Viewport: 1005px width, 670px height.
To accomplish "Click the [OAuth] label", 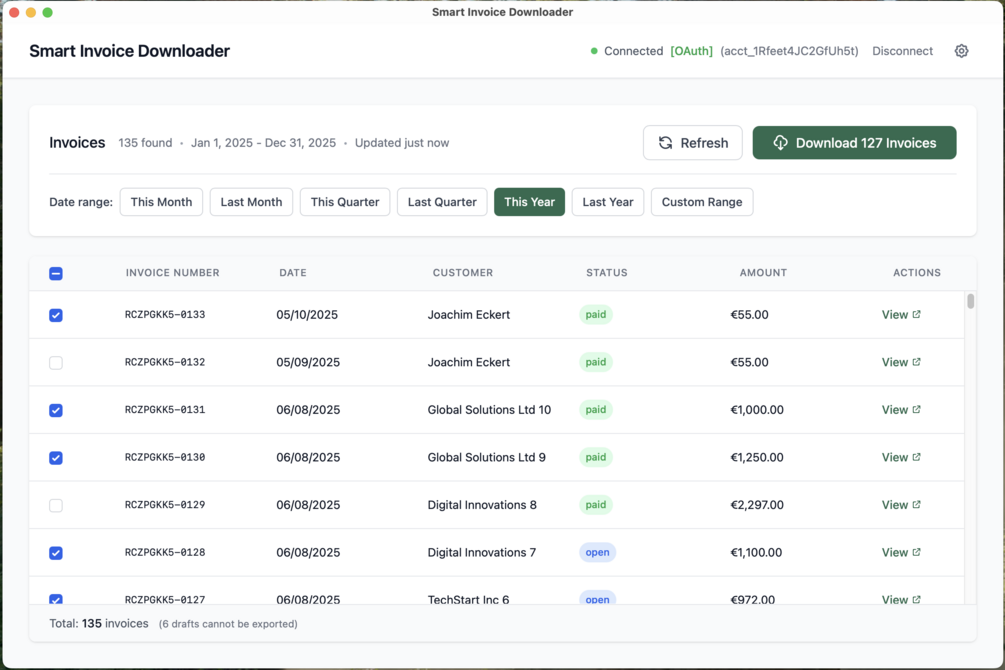I will click(x=692, y=51).
